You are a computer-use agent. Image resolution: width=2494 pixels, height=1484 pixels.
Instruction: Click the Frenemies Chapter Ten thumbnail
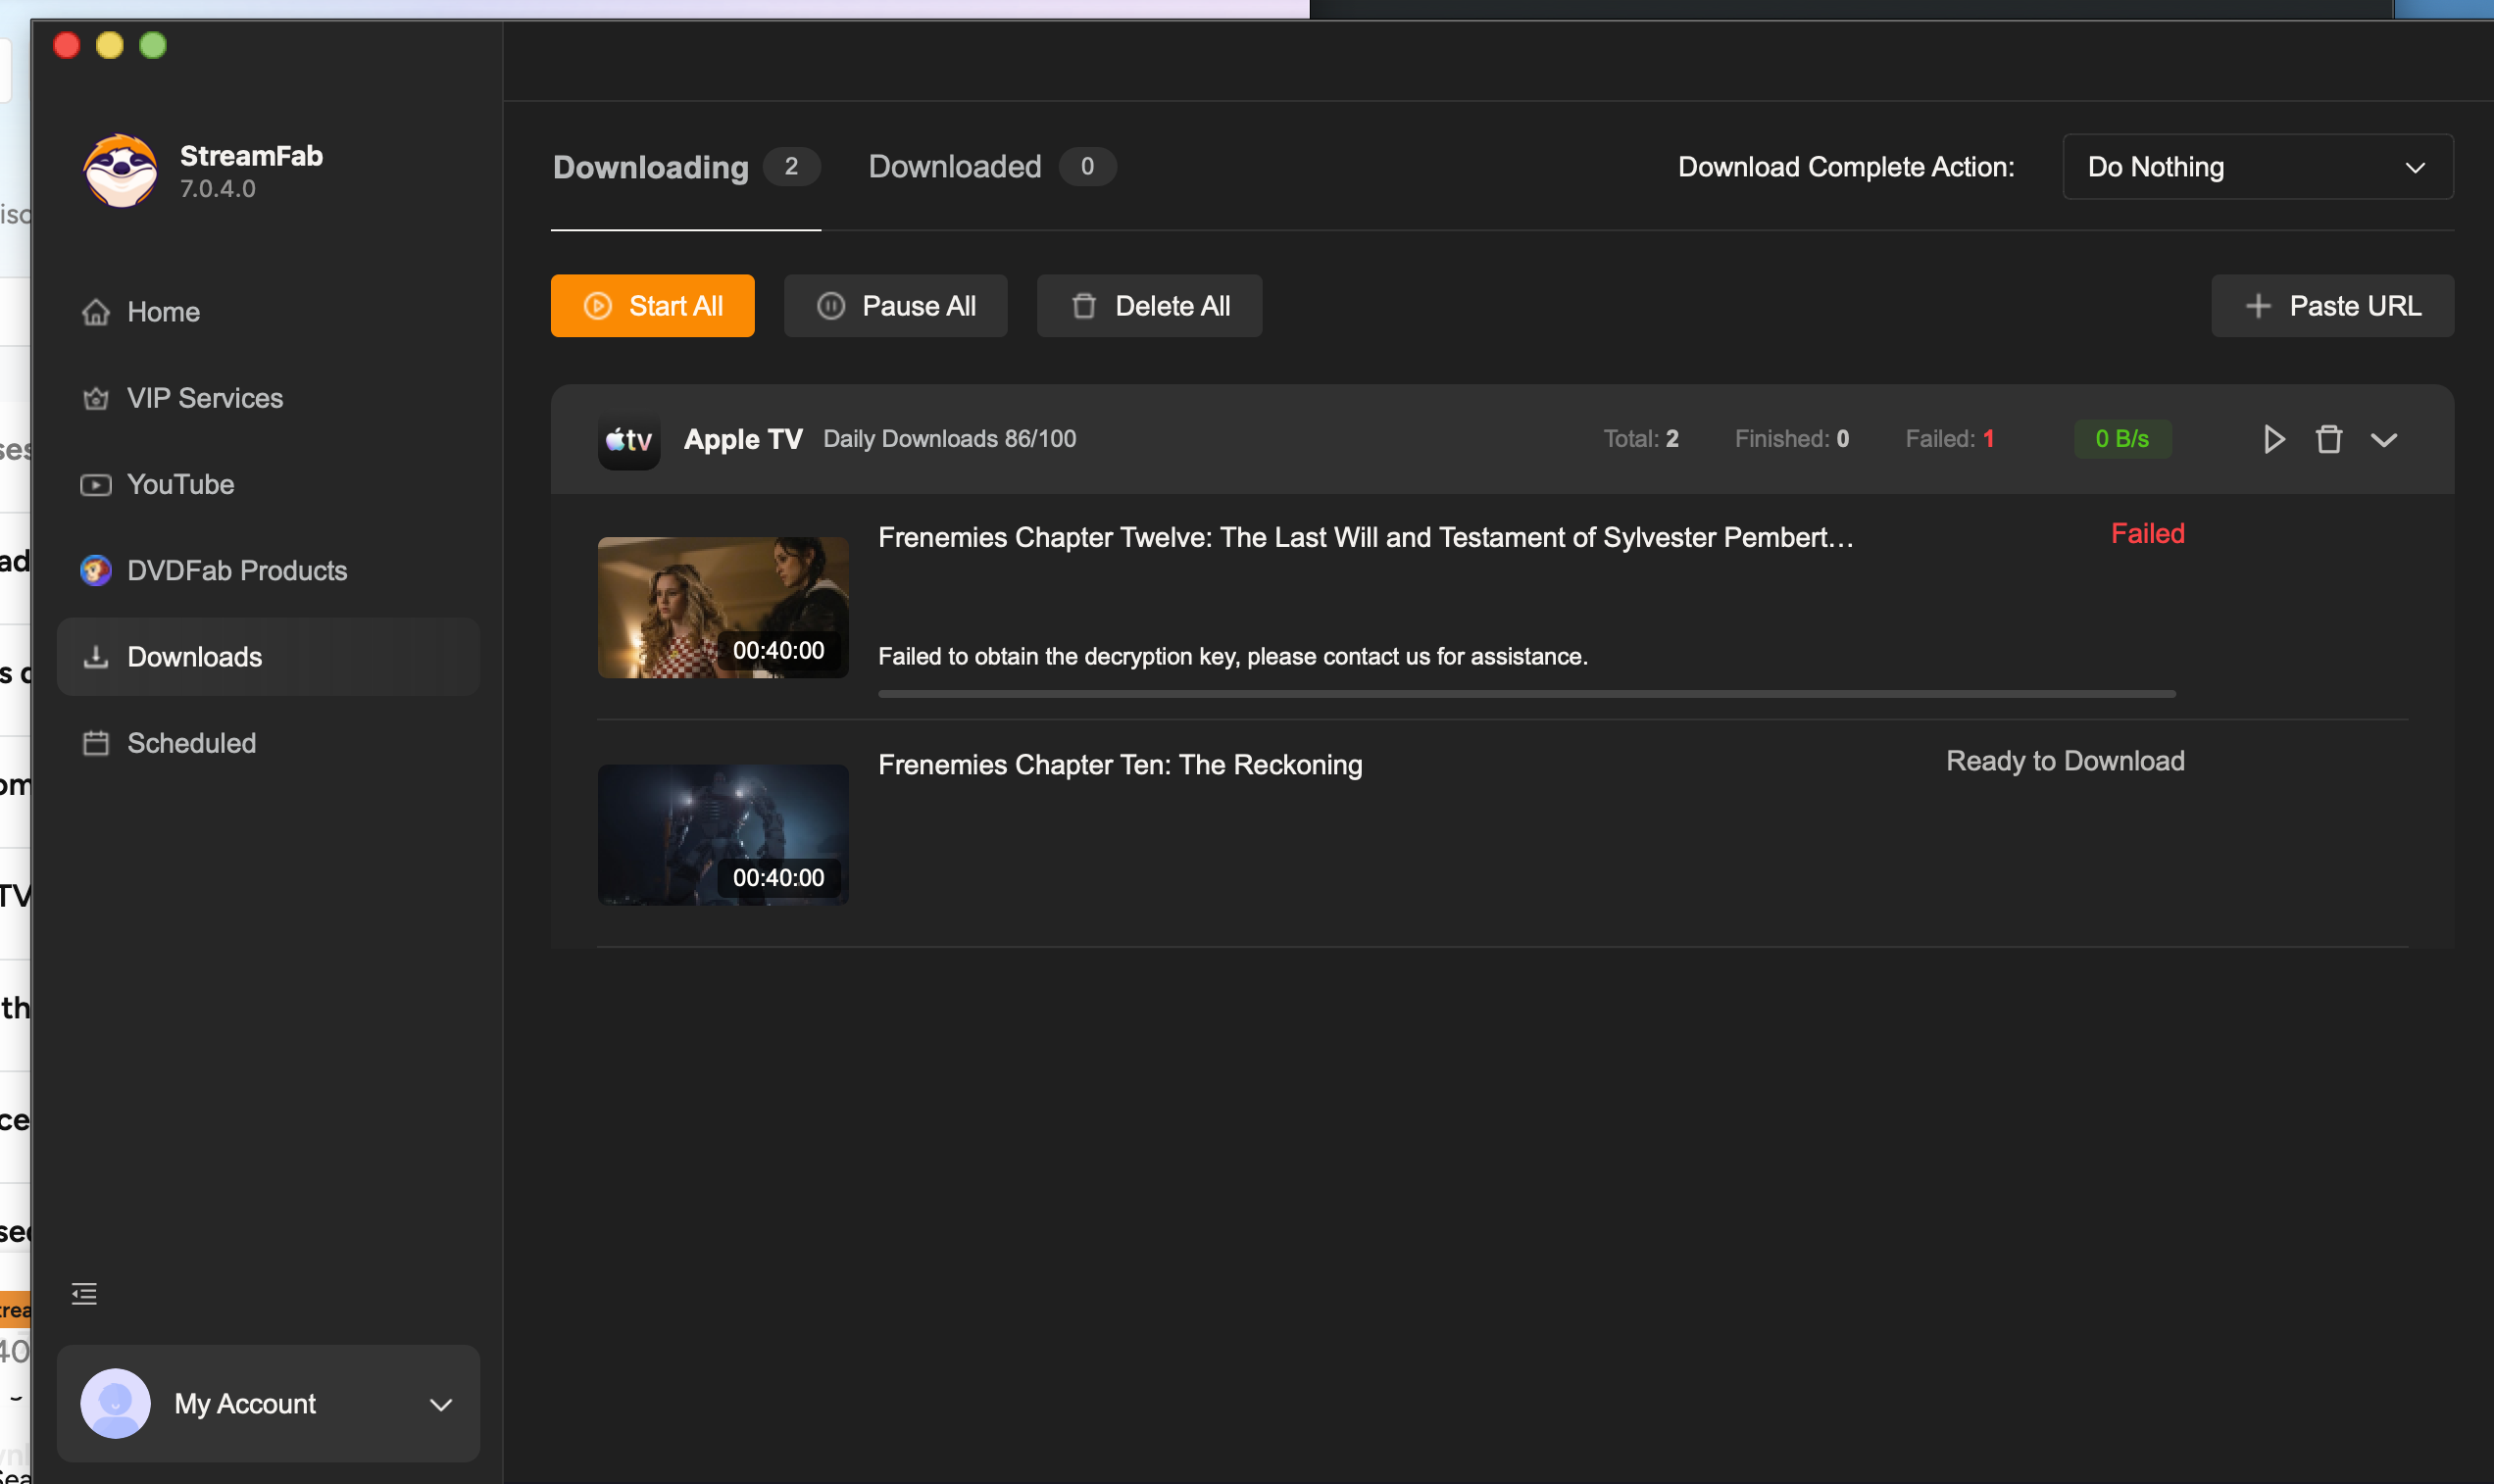click(x=723, y=835)
